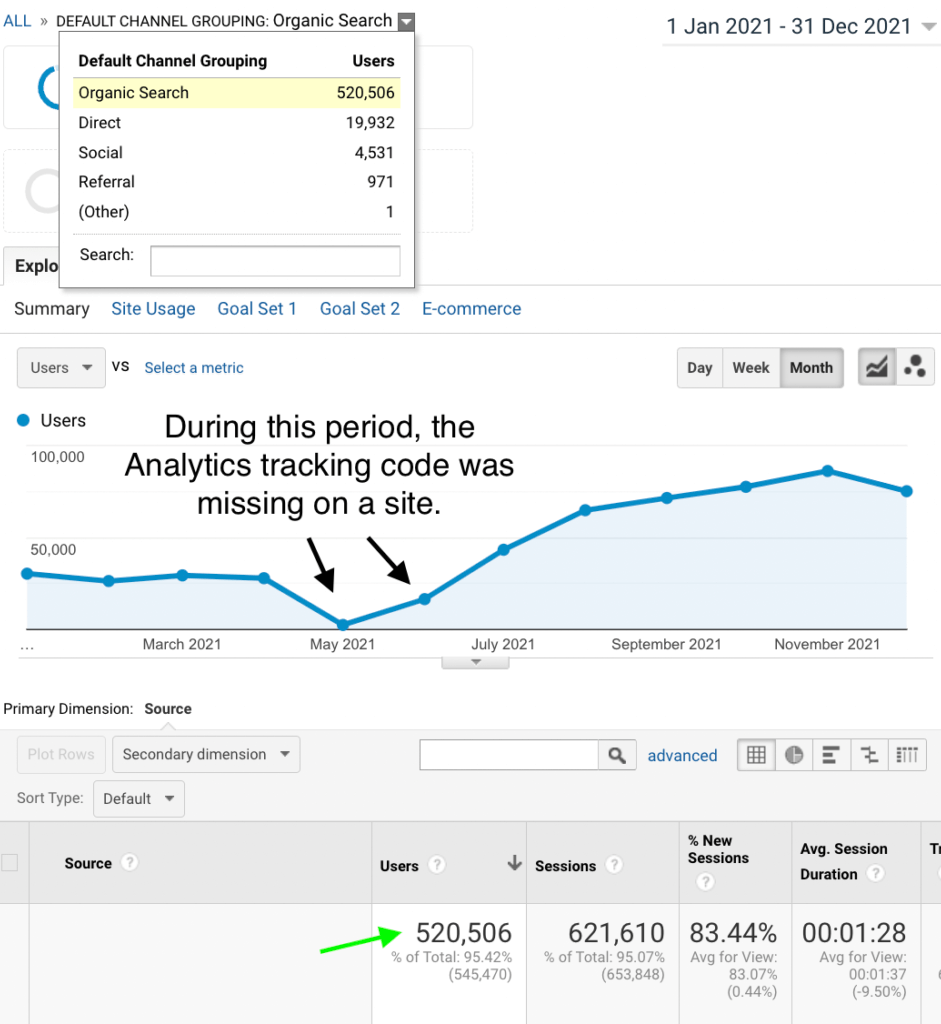Select the data table view icon
Viewport: 941px width, 1024px height.
tap(757, 755)
